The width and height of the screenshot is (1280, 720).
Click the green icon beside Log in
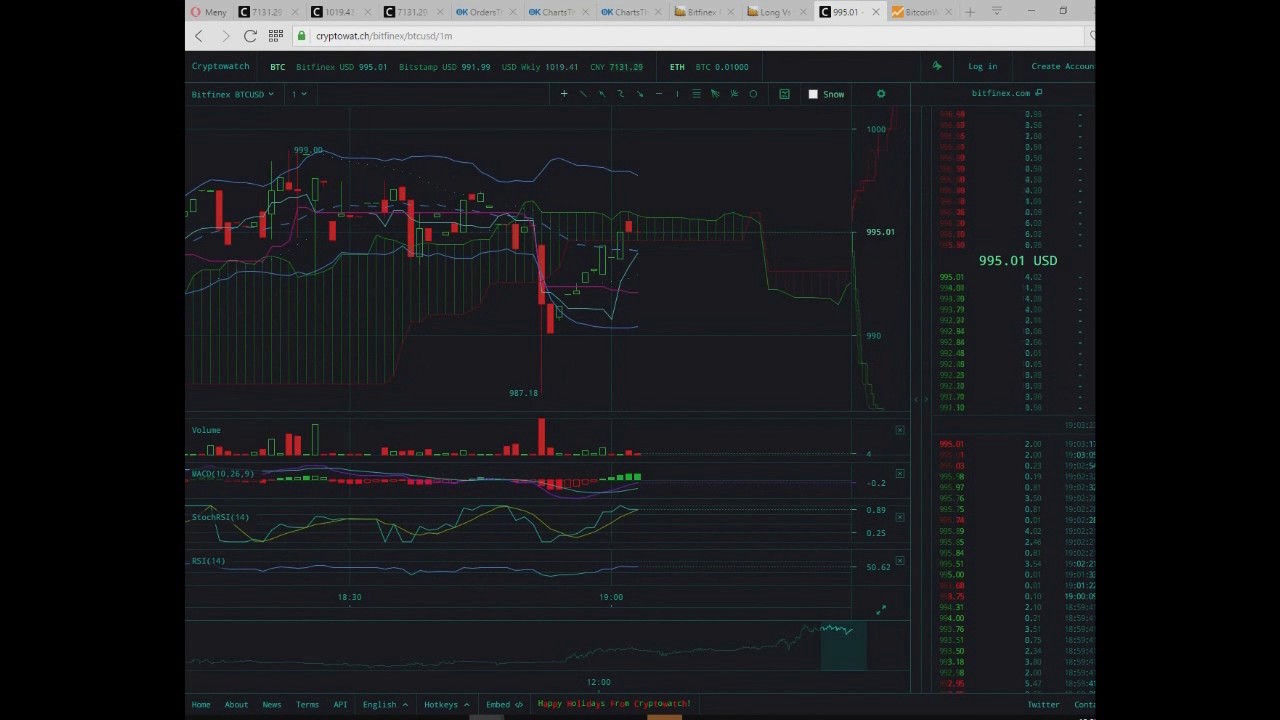pyautogui.click(x=937, y=66)
